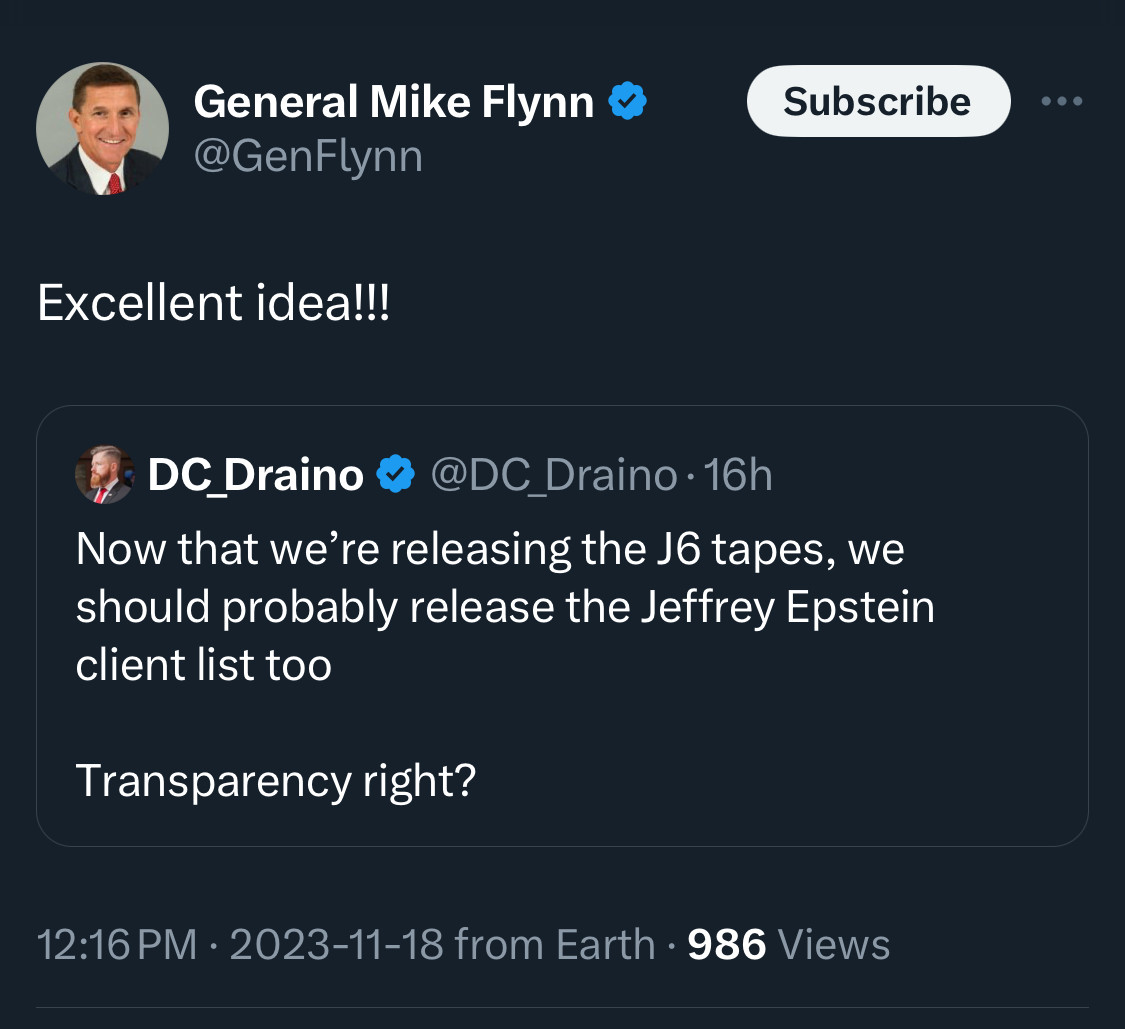This screenshot has width=1125, height=1029.
Task: Click the verified badge beside DC_Draino
Action: (x=396, y=475)
